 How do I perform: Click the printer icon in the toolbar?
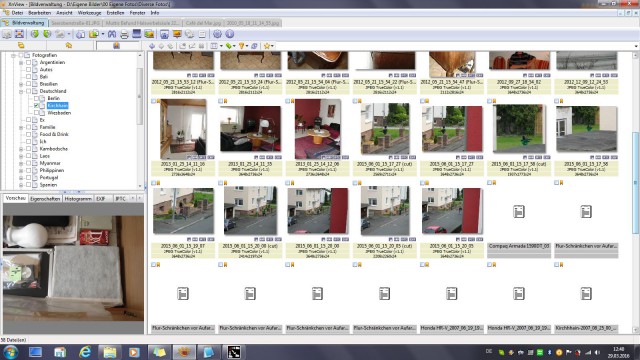point(124,34)
